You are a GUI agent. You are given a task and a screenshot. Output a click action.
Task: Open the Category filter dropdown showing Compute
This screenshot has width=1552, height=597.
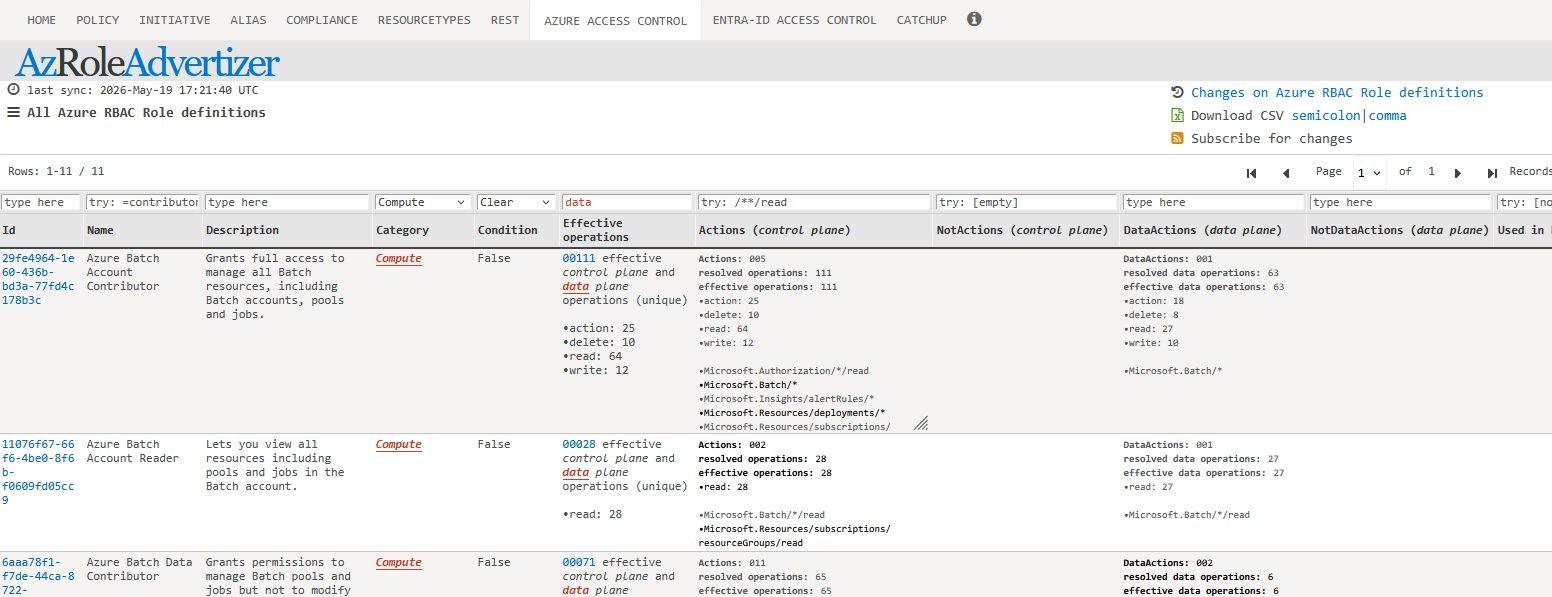click(422, 202)
